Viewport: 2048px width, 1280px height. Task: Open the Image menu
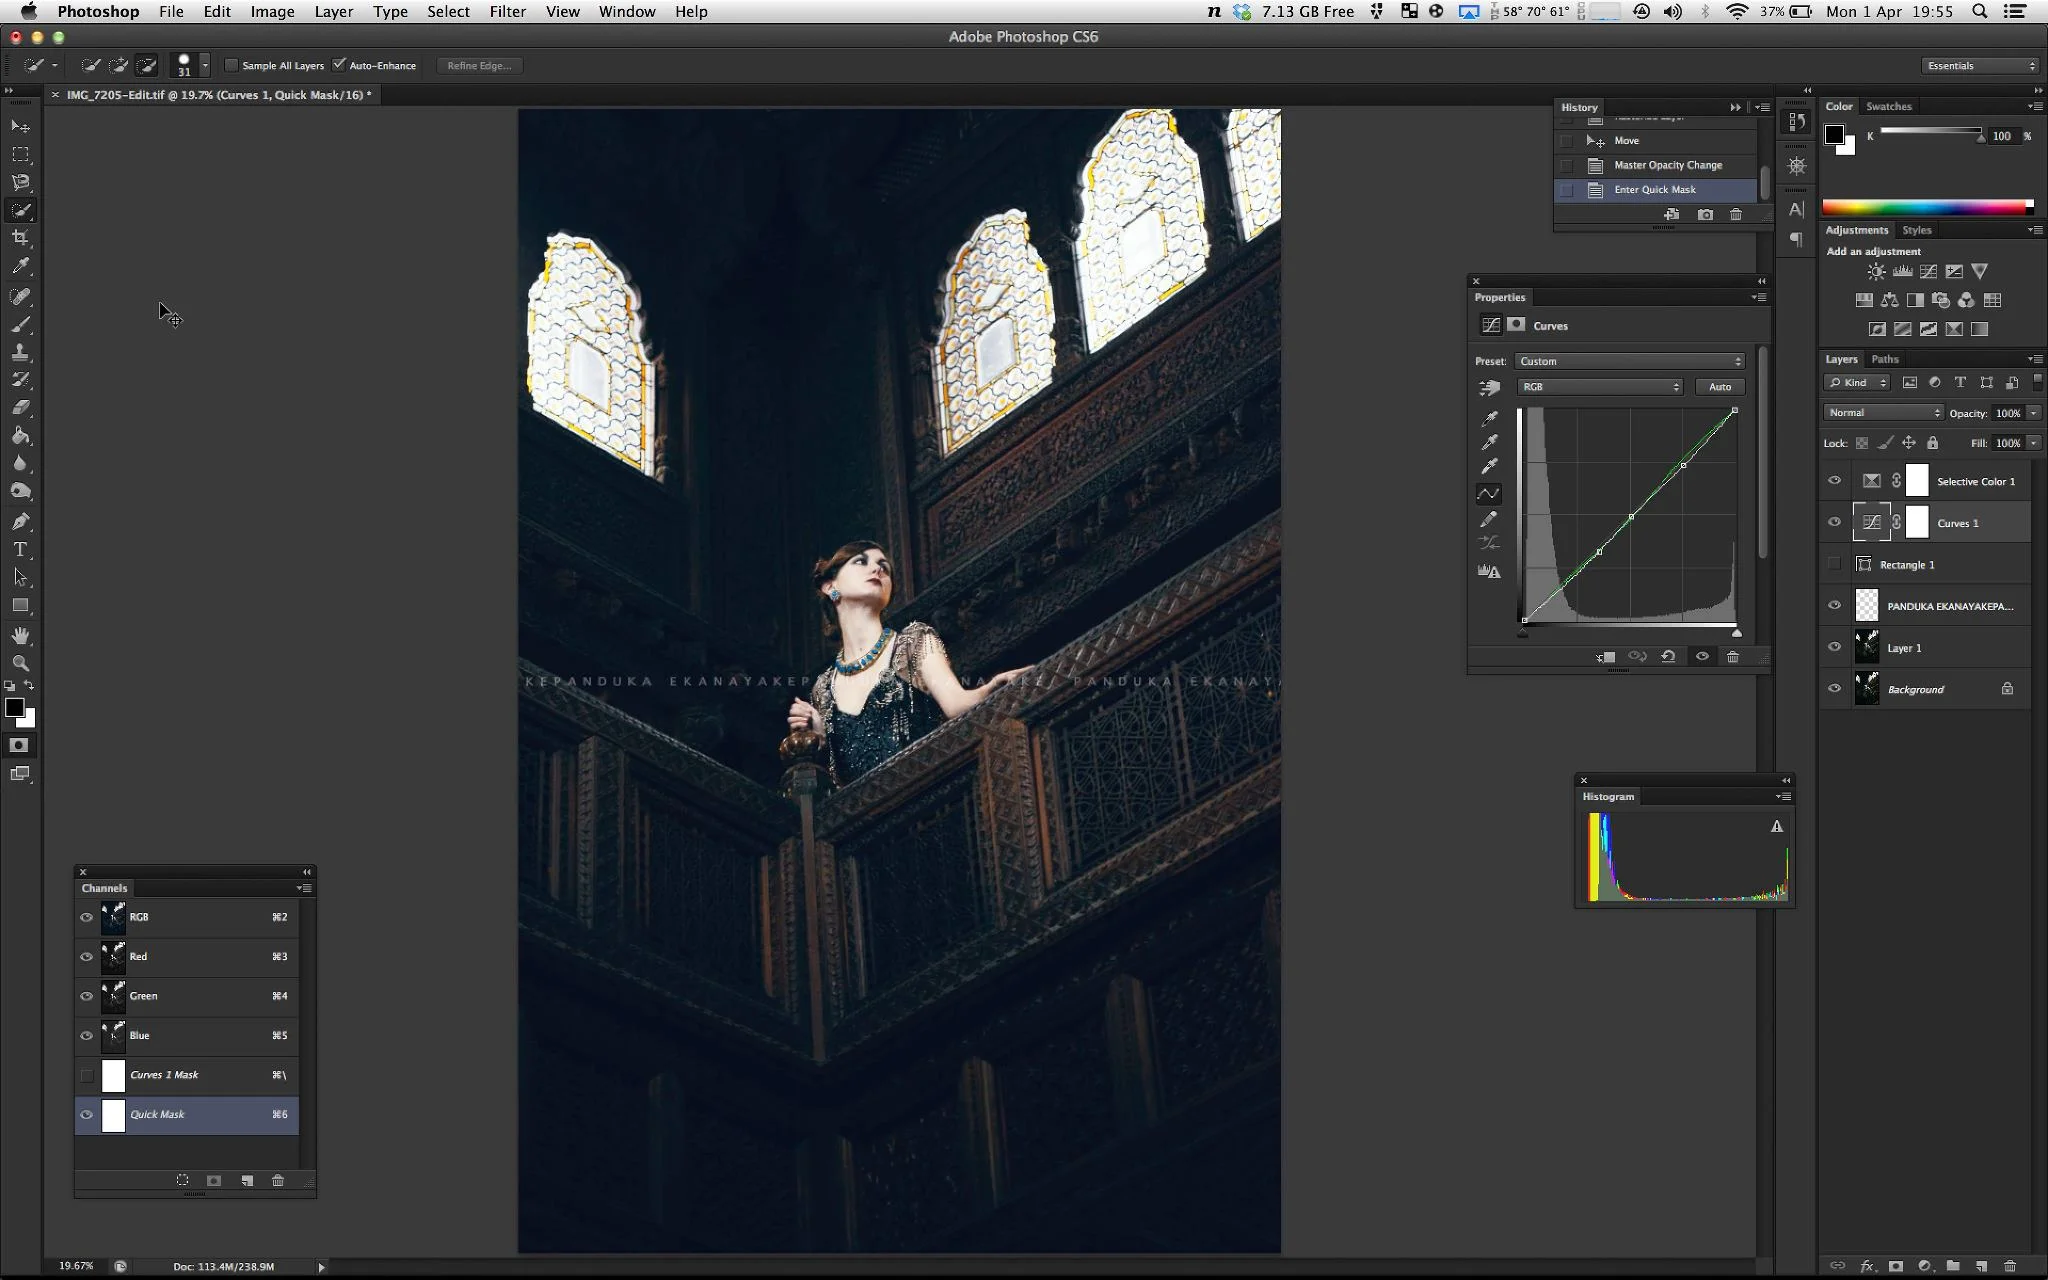(x=272, y=12)
